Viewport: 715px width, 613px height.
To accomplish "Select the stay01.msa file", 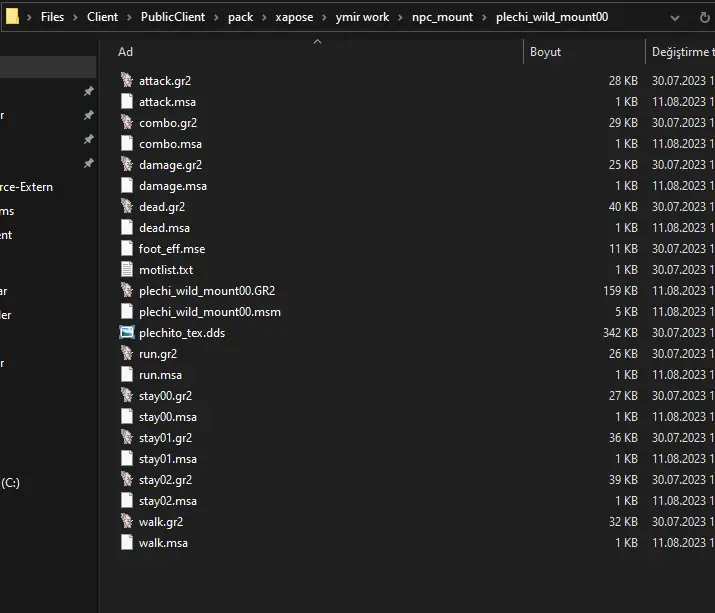I will pos(167,459).
